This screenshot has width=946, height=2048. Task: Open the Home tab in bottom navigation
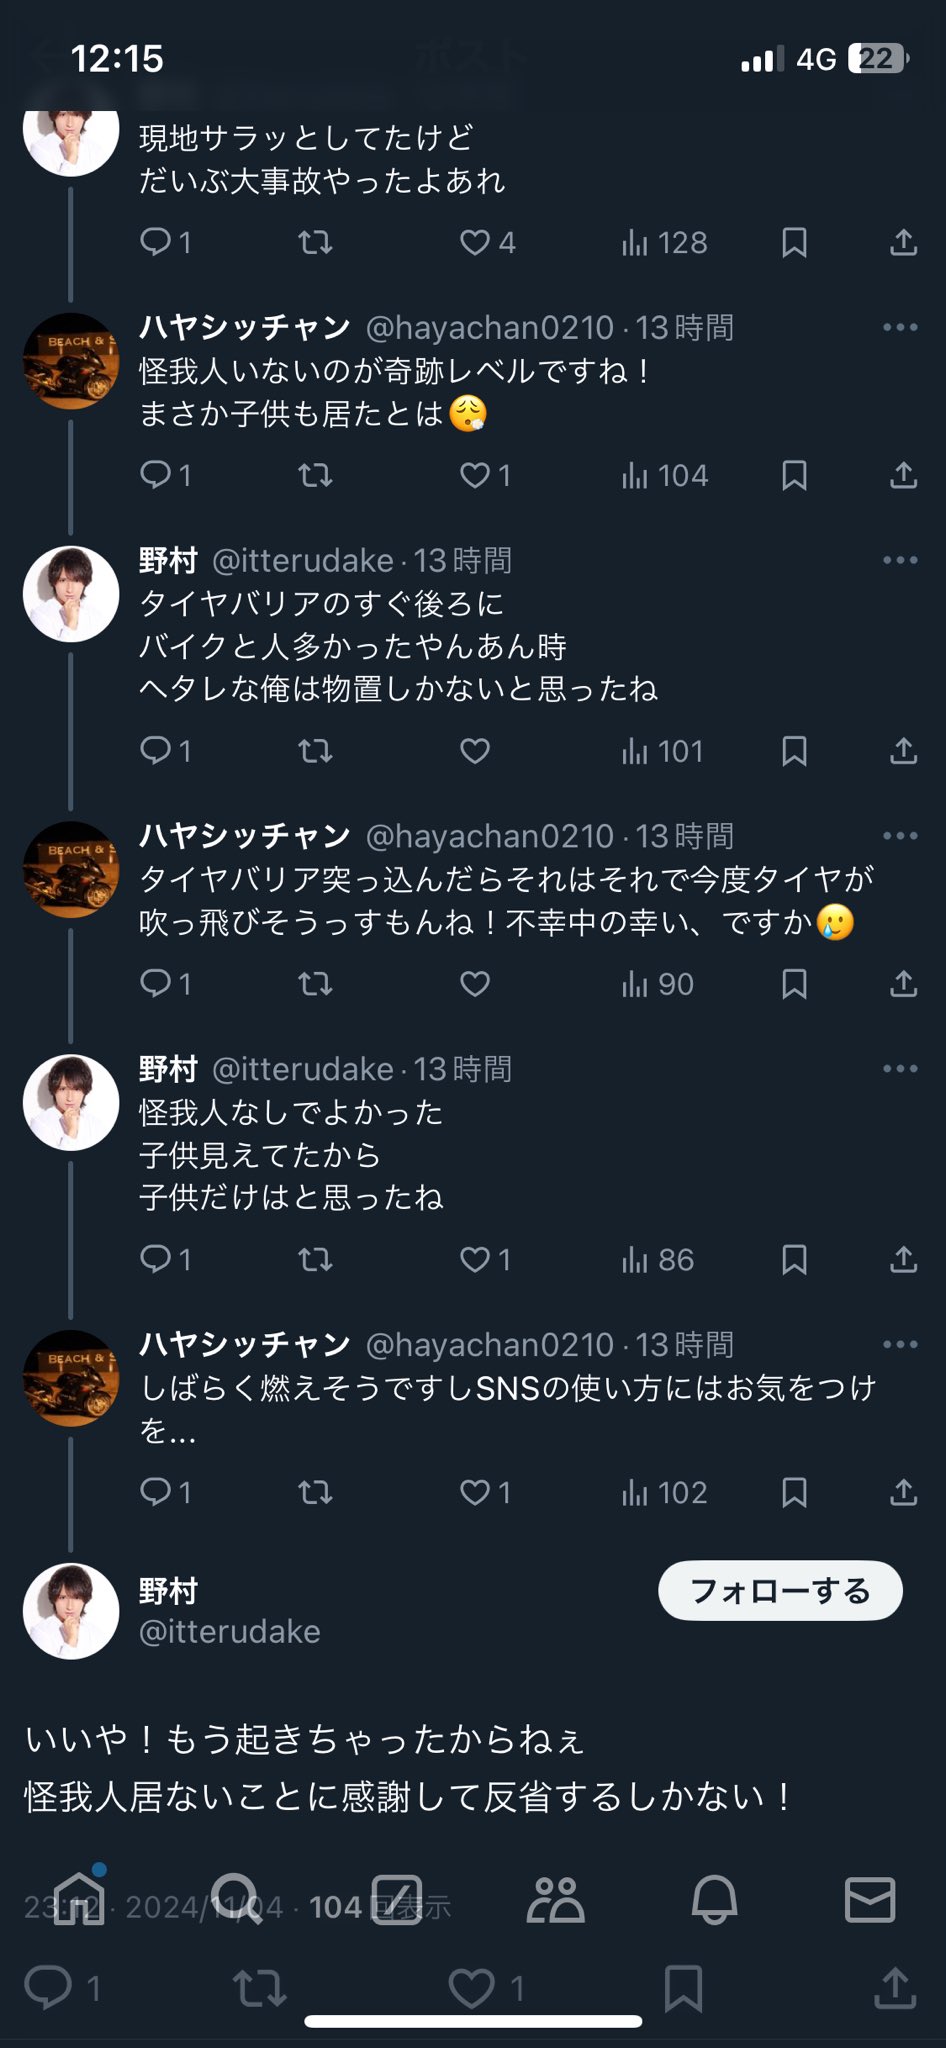pos(79,1898)
